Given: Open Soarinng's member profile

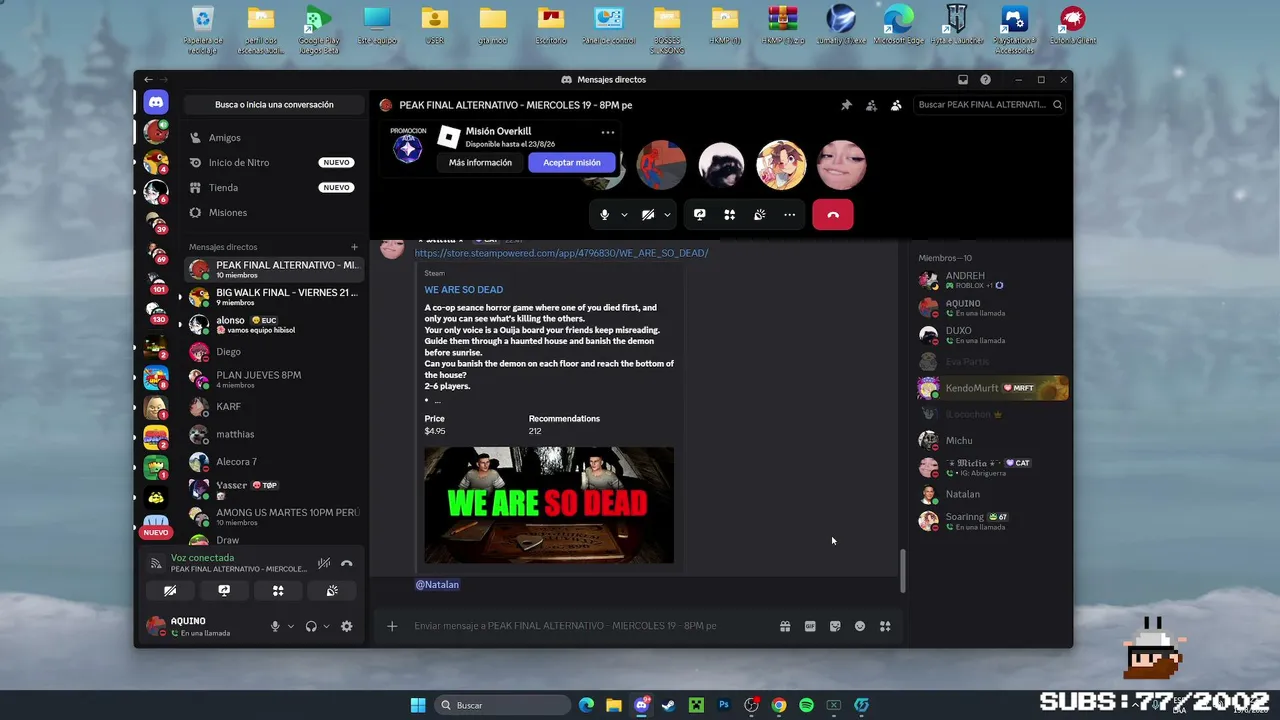Looking at the screenshot, I should pos(993,521).
